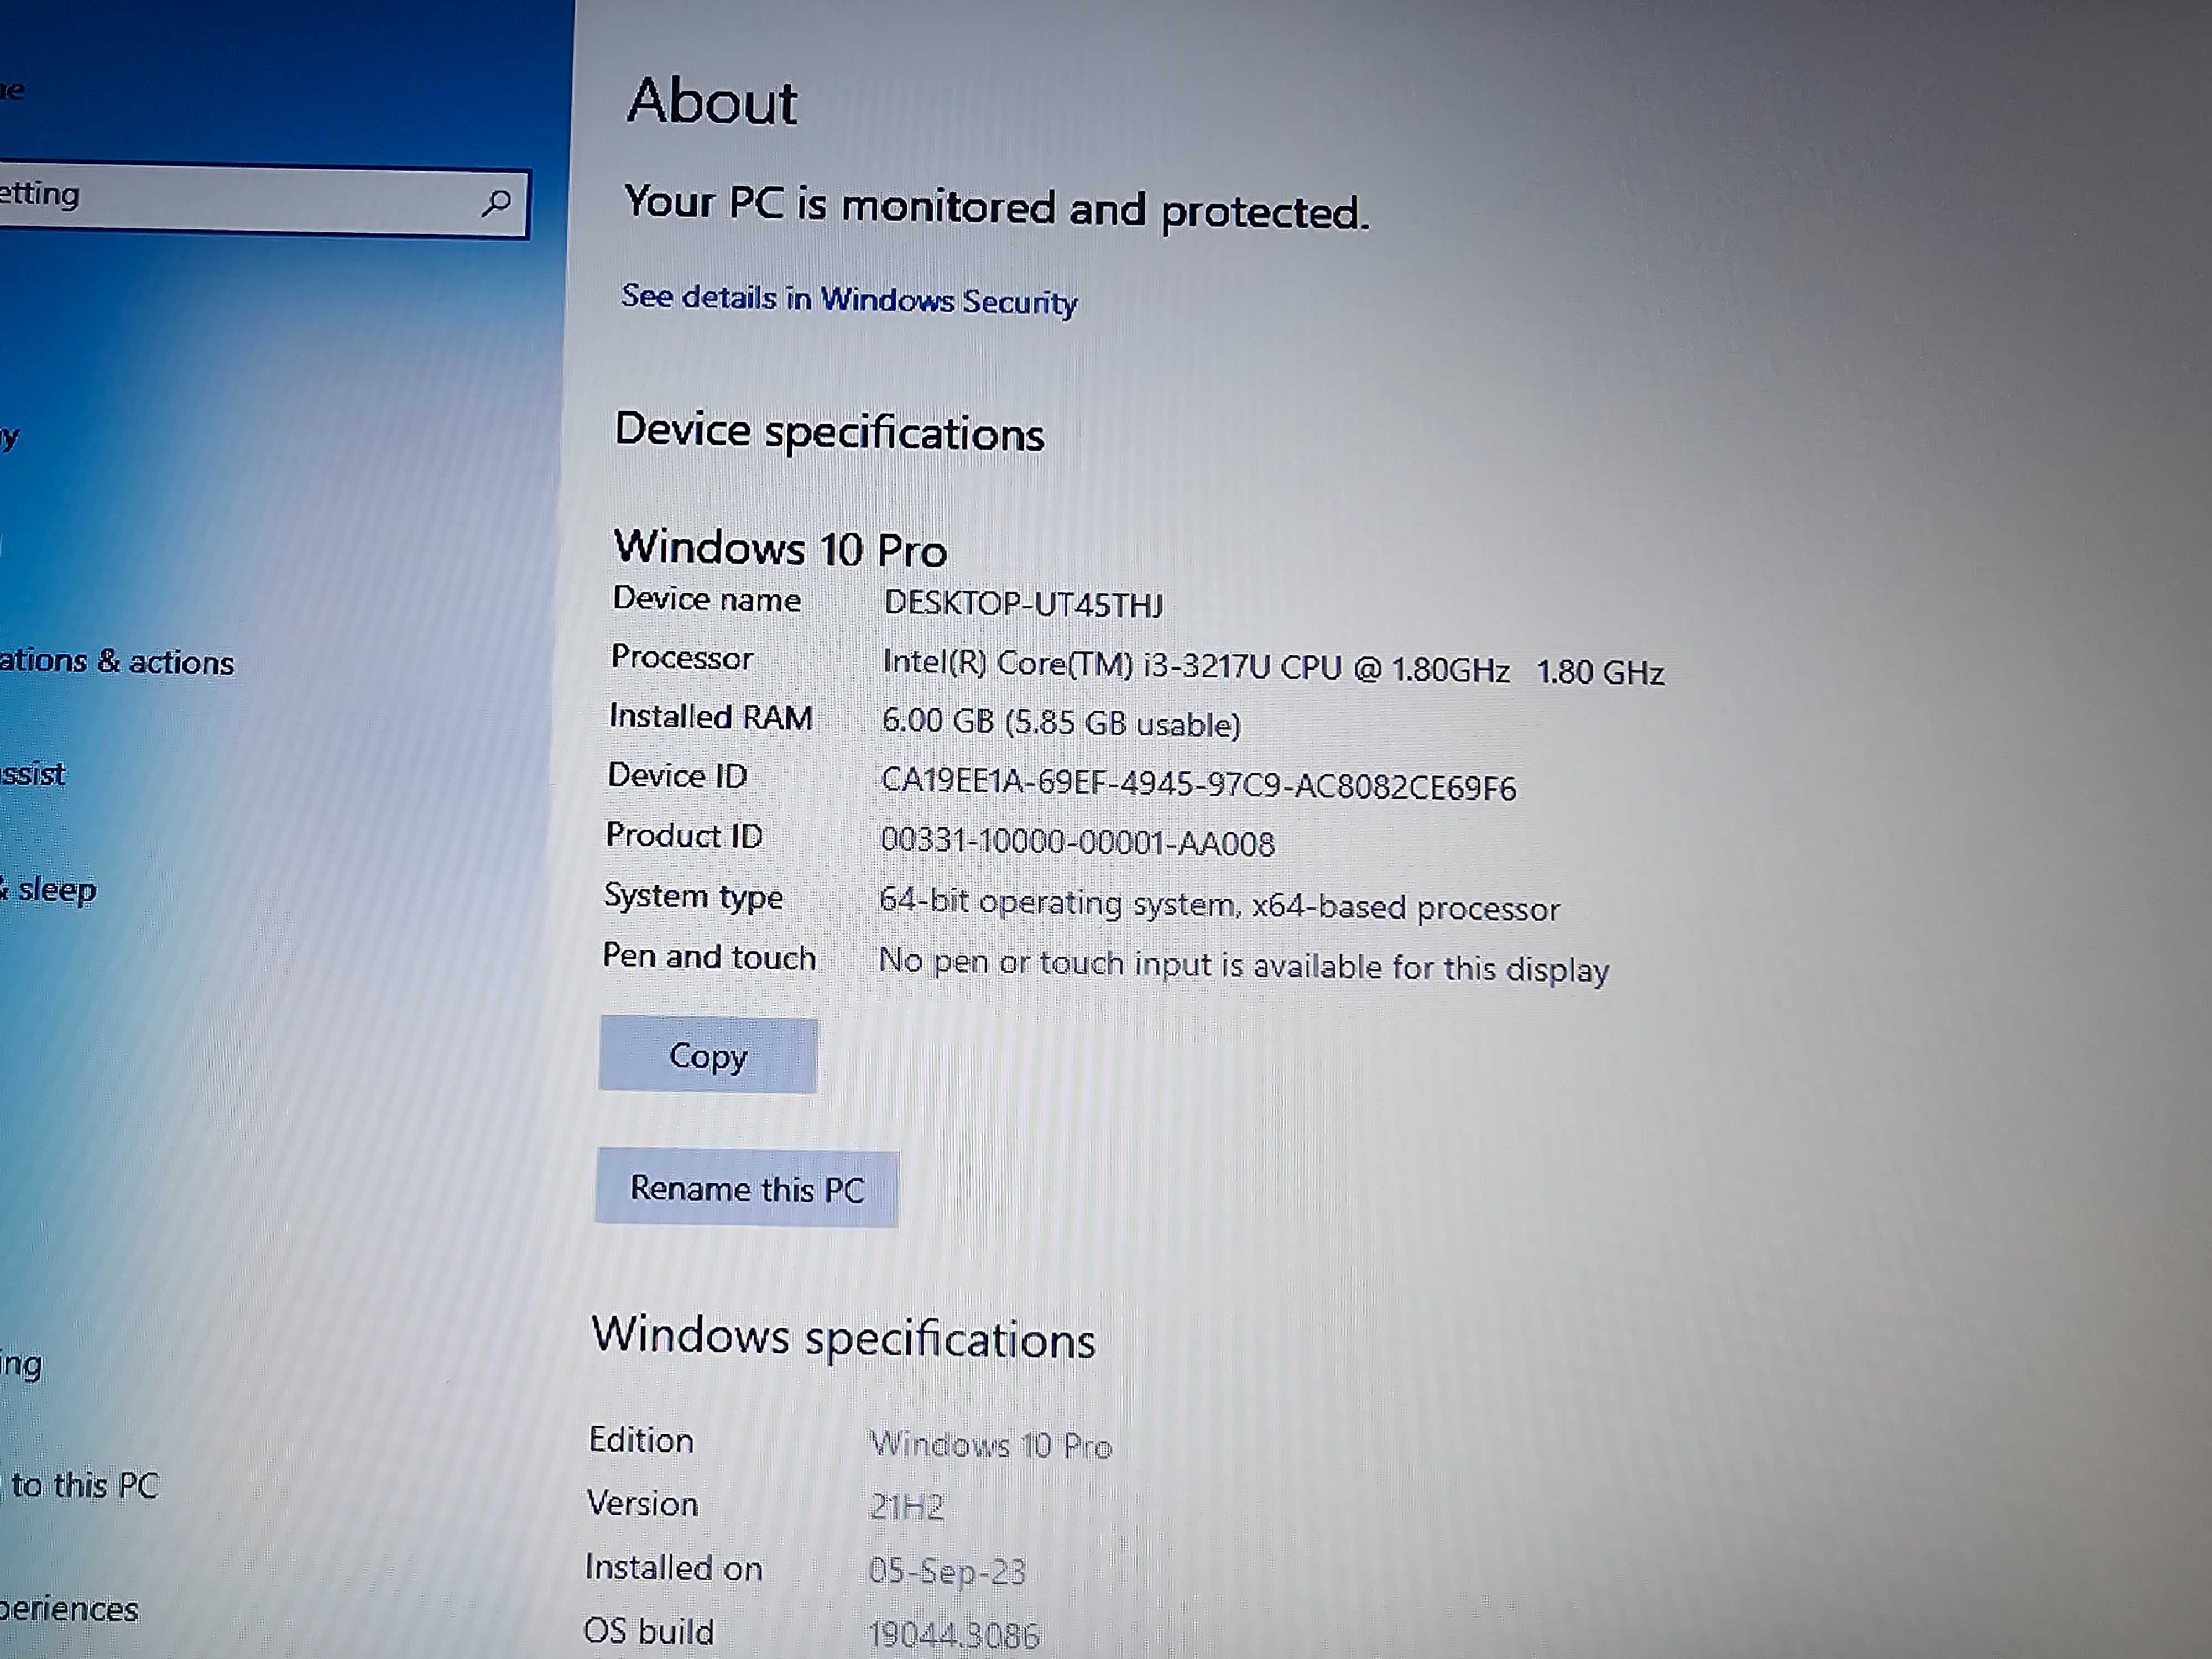Select Installed on date 05-Sep-23

947,1571
